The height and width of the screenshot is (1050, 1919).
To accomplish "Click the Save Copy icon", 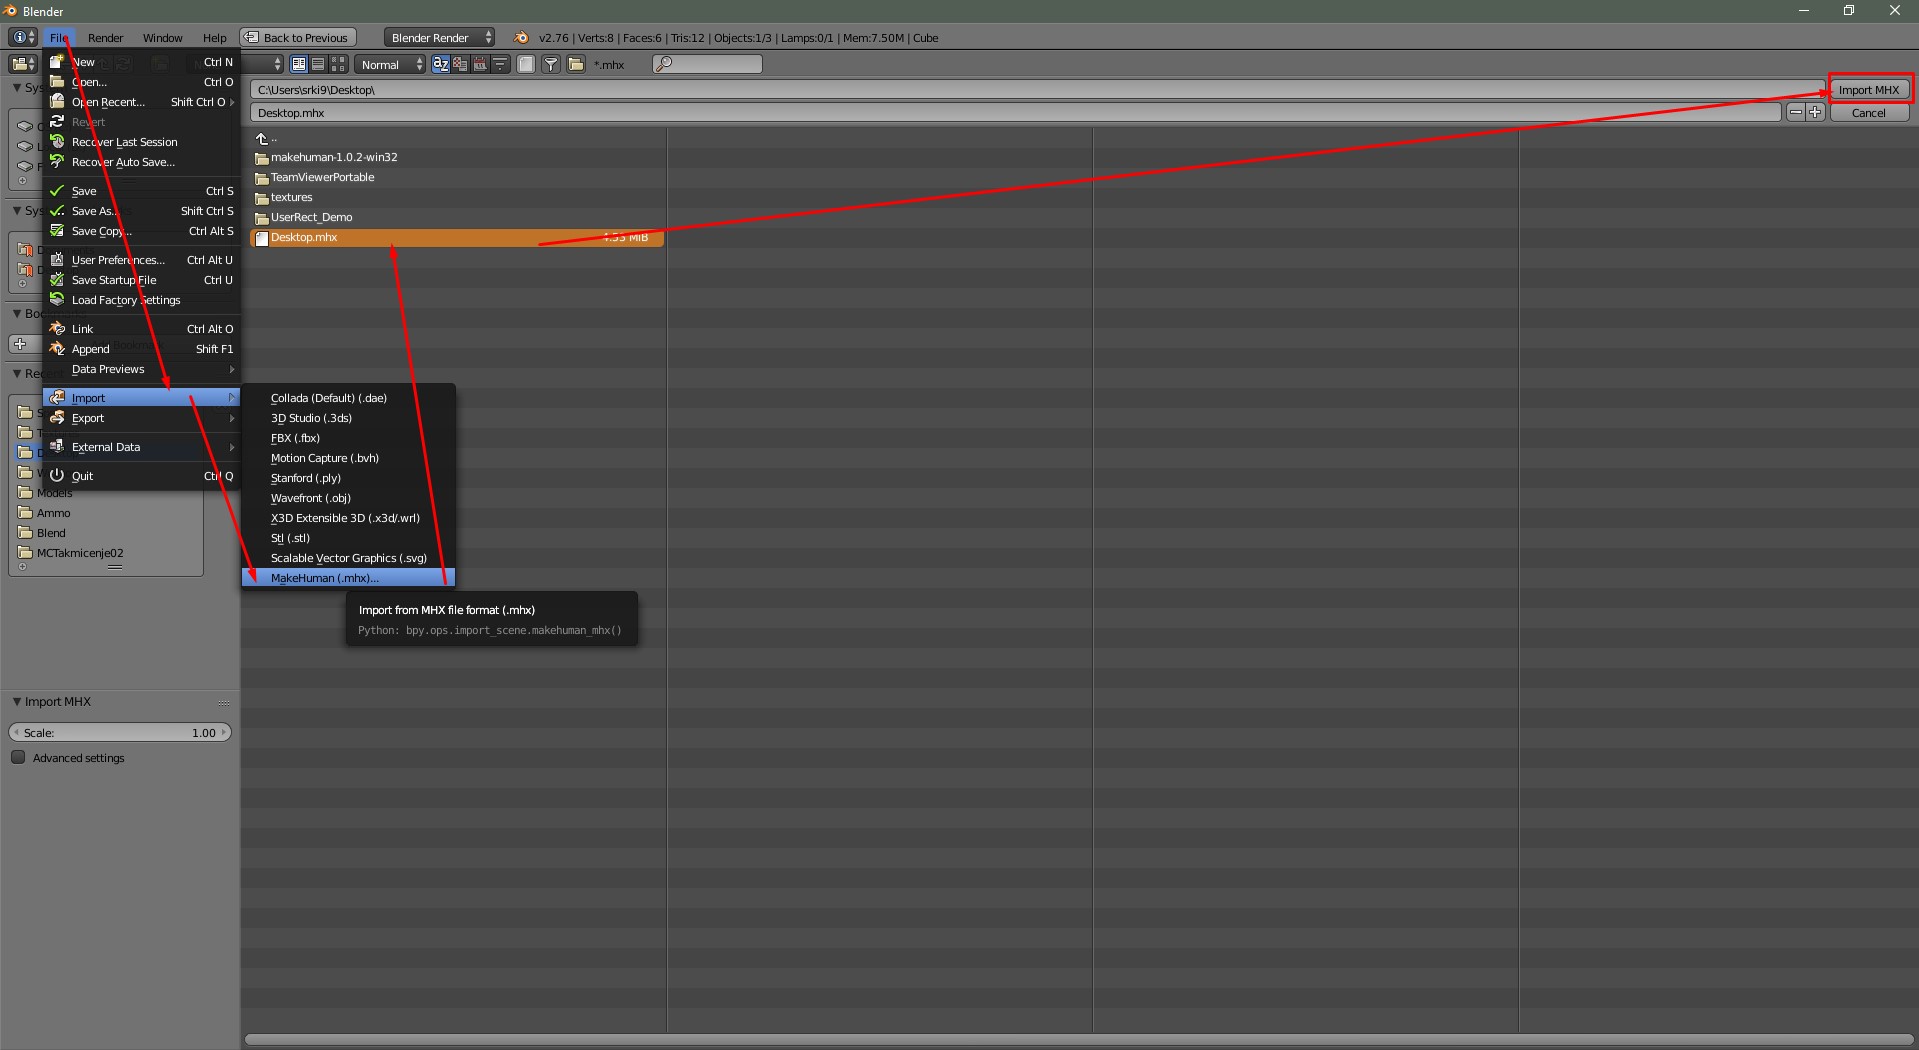I will click(x=57, y=231).
